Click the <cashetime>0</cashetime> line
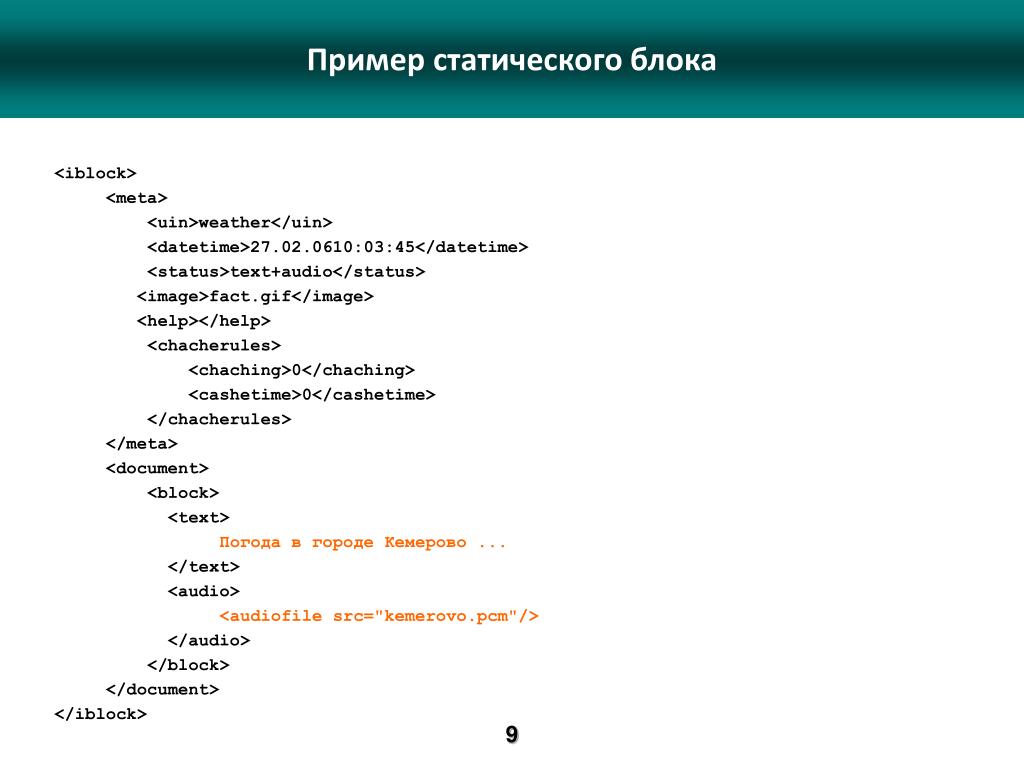The height and width of the screenshot is (768, 1024). coord(312,394)
